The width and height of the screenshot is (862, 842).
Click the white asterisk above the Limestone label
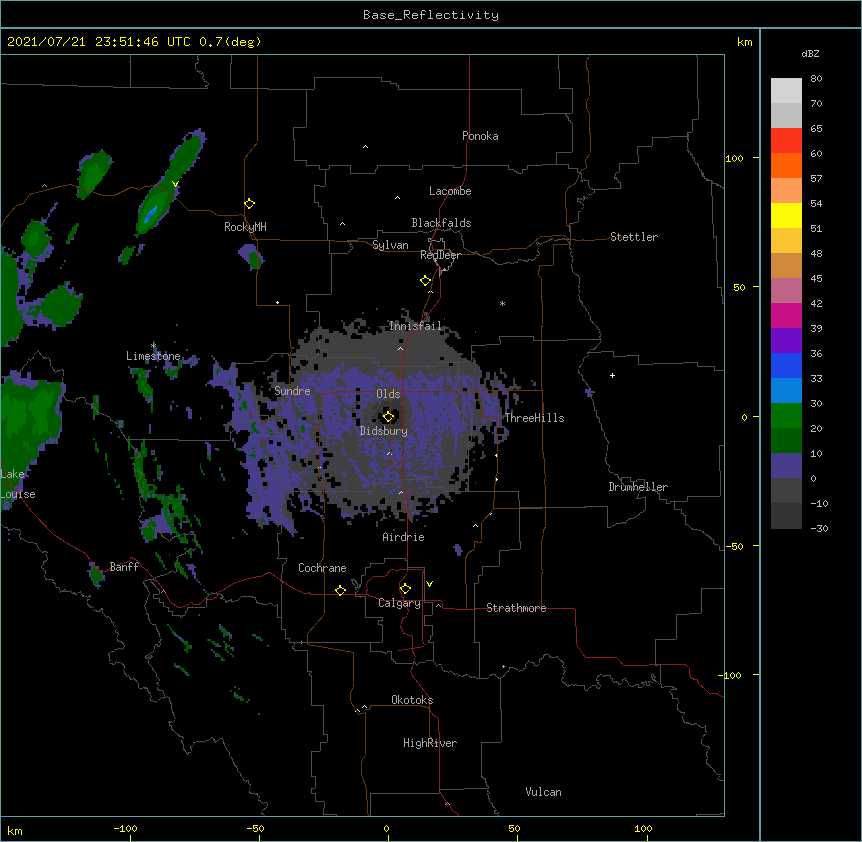coord(153,346)
